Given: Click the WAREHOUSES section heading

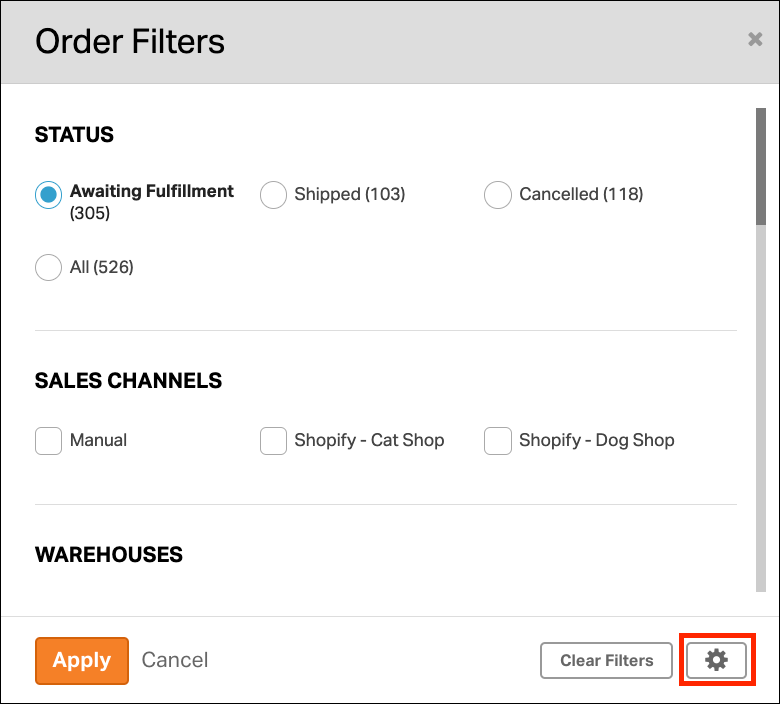Looking at the screenshot, I should (109, 555).
